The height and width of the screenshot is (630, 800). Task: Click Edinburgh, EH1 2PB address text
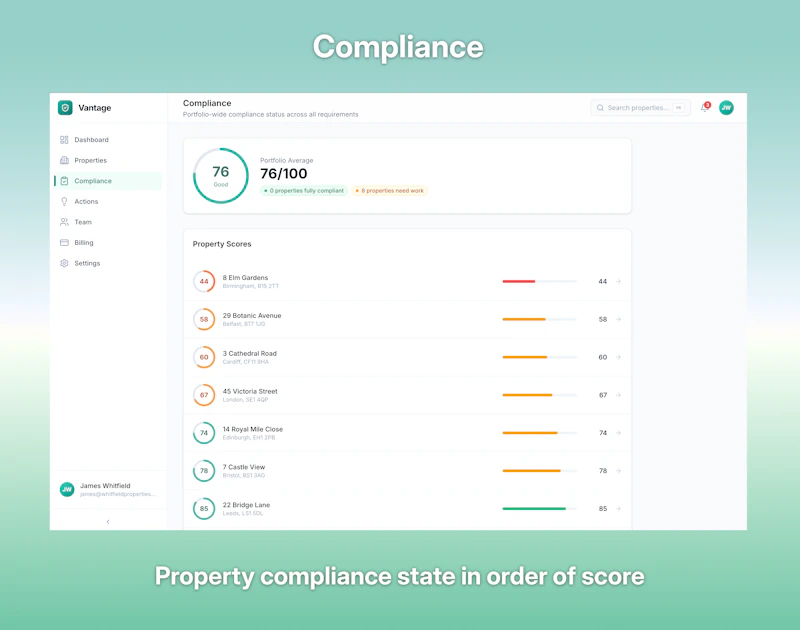pos(248,438)
